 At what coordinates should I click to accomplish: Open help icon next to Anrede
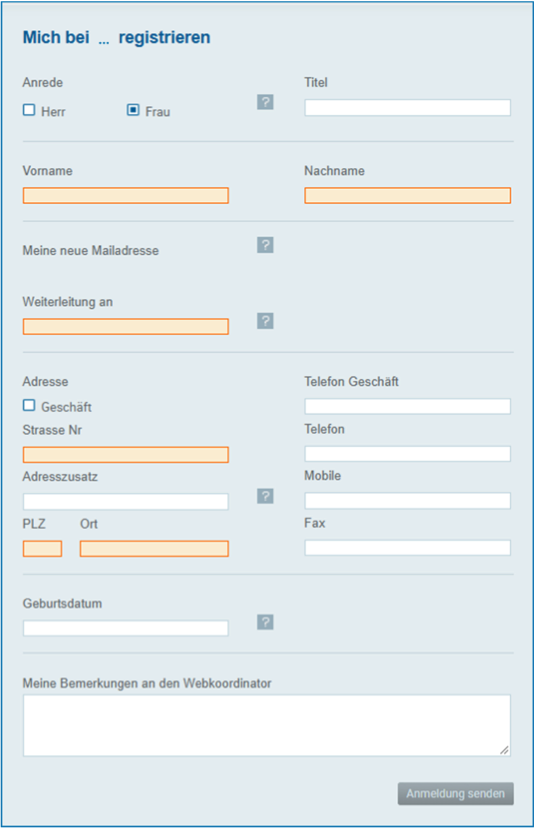[x=265, y=102]
